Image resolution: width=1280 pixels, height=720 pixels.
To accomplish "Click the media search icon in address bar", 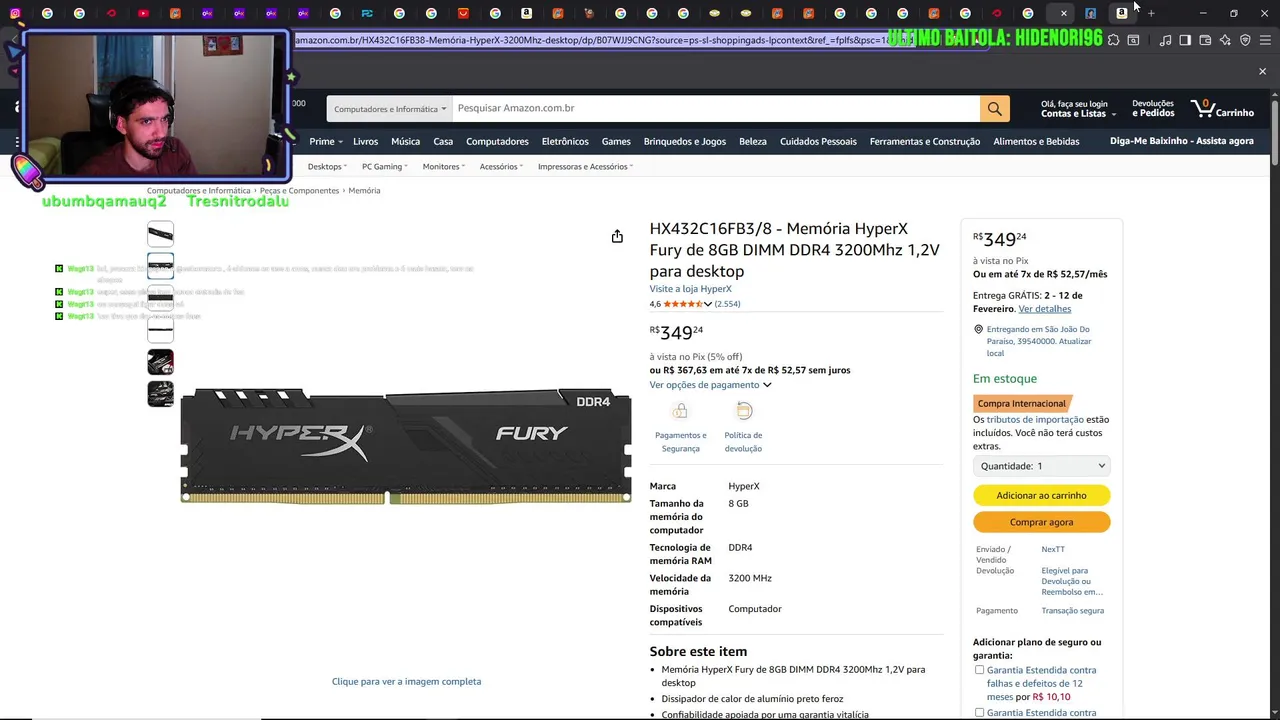I will coord(1133,40).
